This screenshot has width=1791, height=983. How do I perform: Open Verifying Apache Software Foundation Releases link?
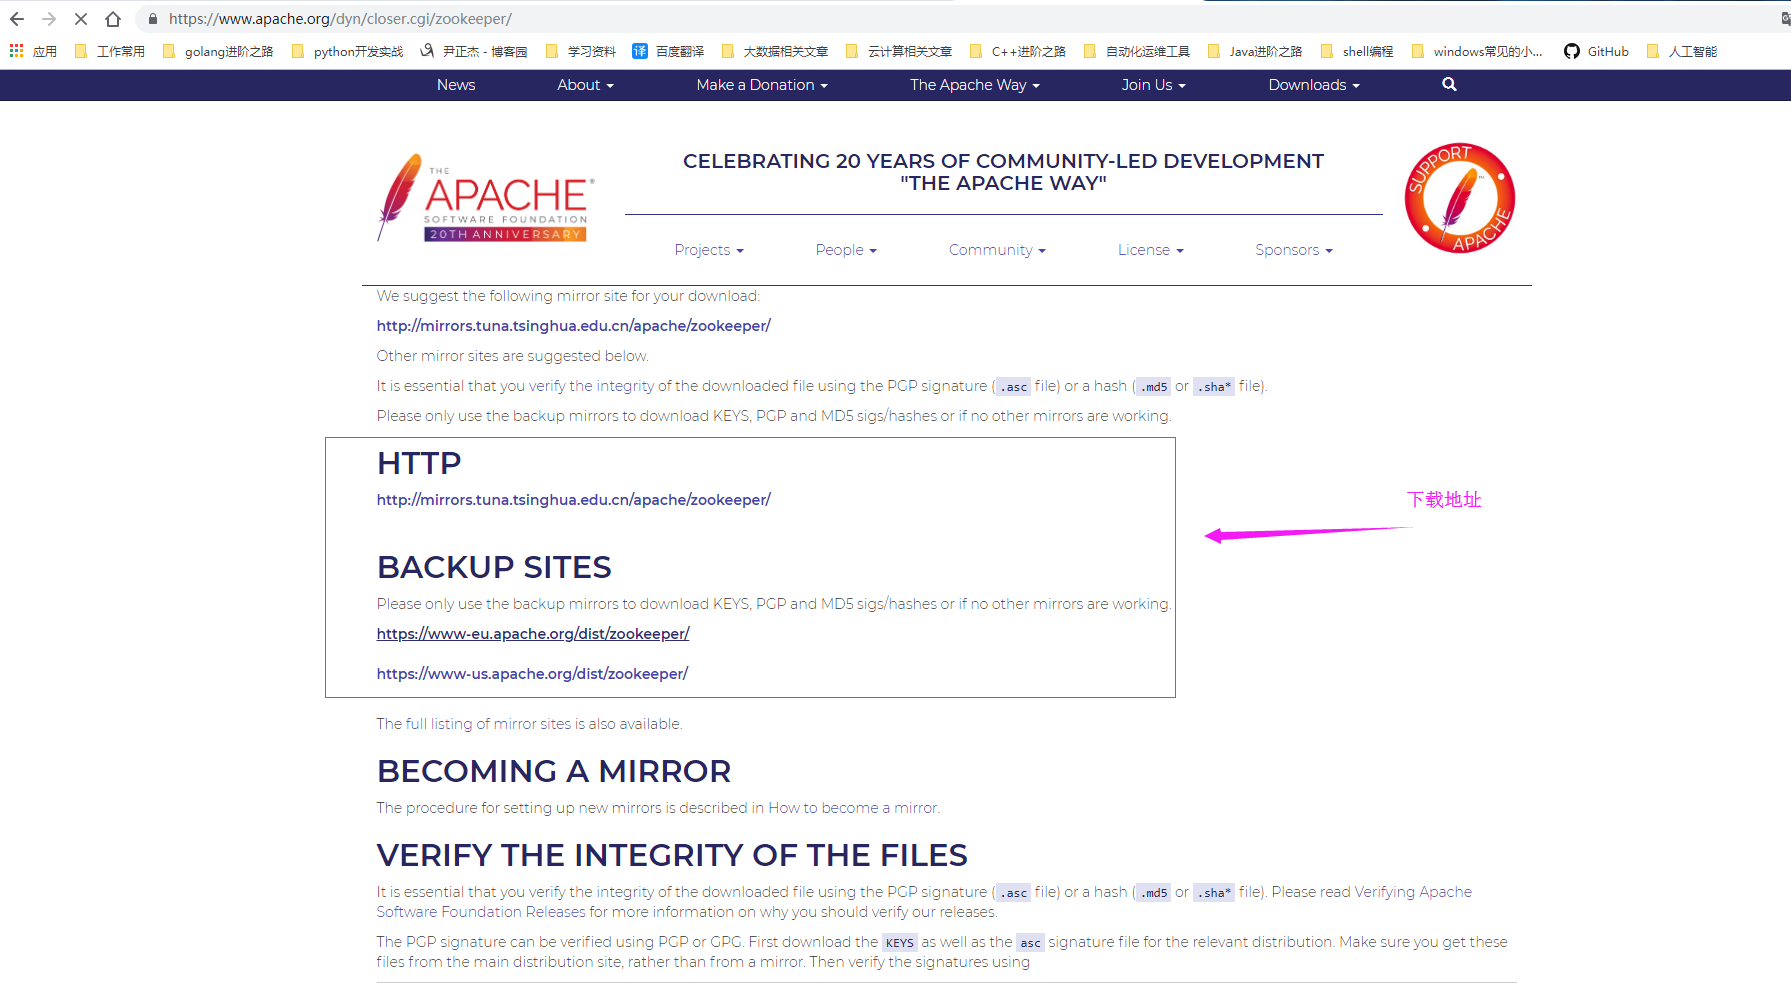click(924, 902)
